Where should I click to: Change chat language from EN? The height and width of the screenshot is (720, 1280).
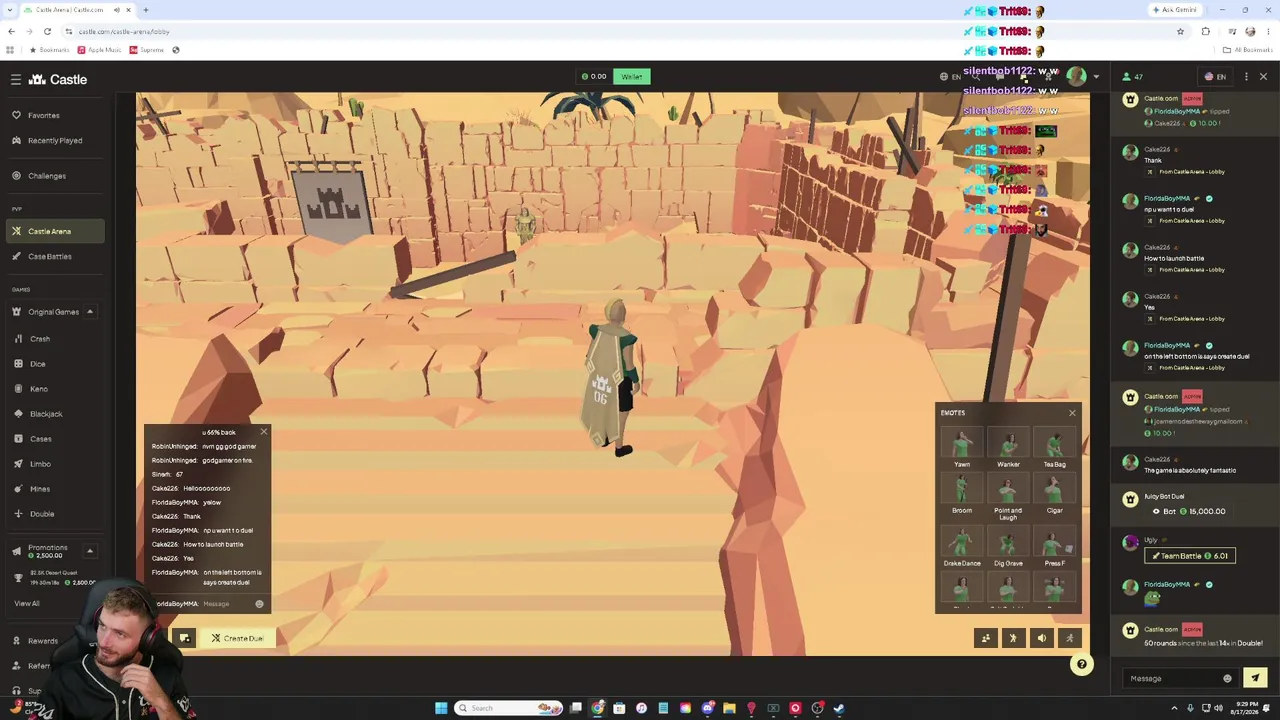pyautogui.click(x=1215, y=77)
